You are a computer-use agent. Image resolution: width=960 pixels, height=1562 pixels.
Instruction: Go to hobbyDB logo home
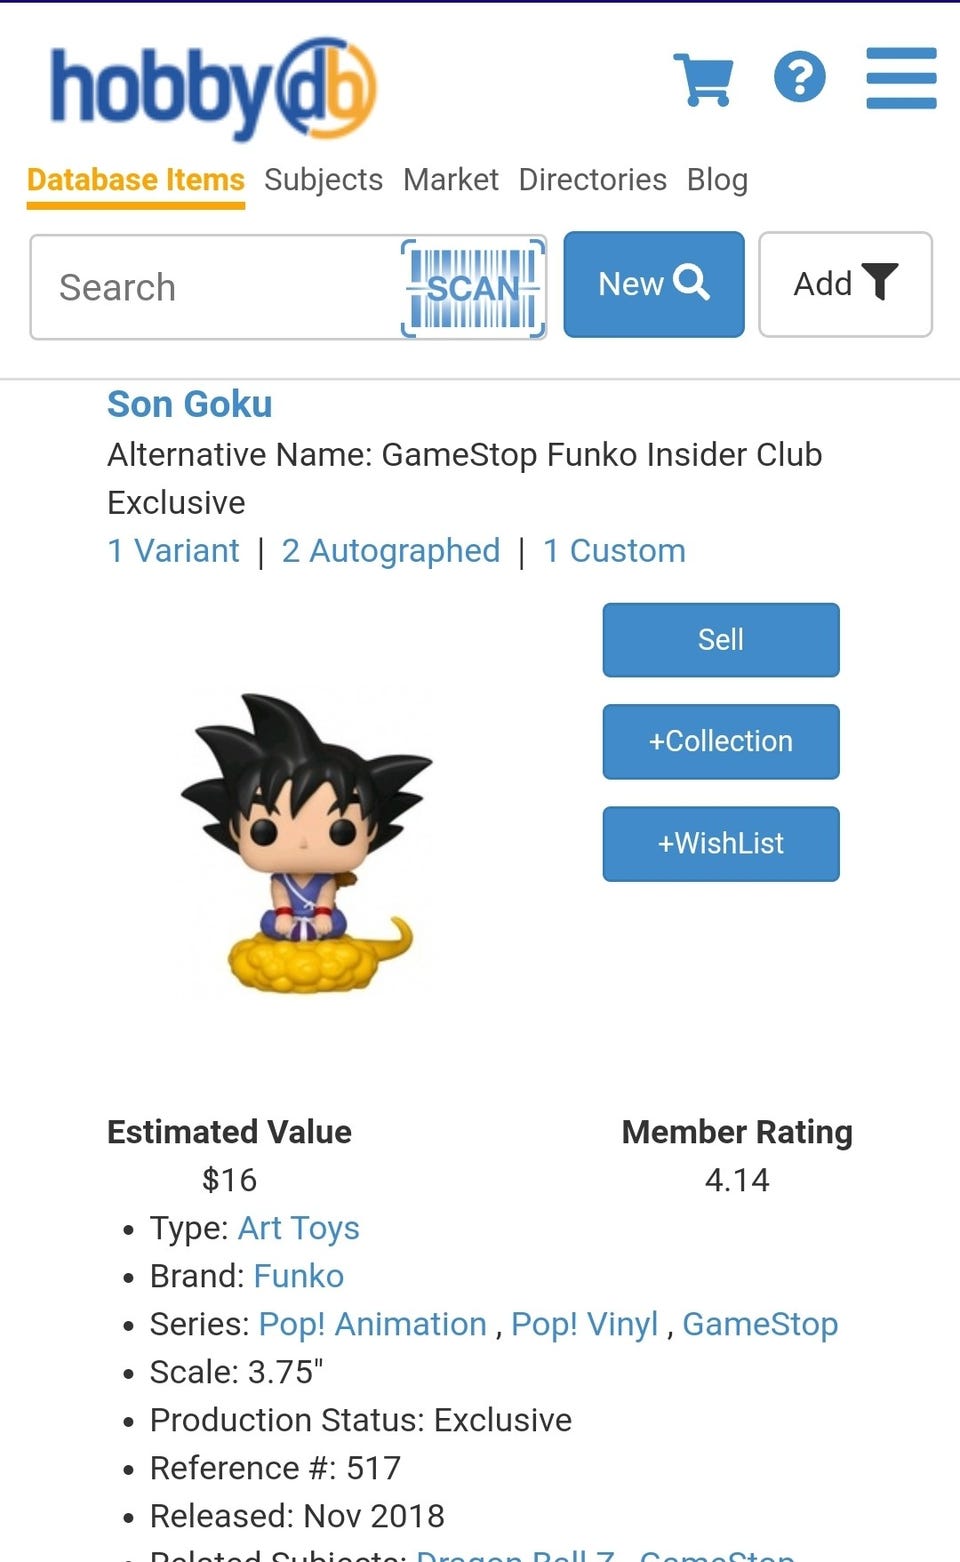click(x=213, y=88)
